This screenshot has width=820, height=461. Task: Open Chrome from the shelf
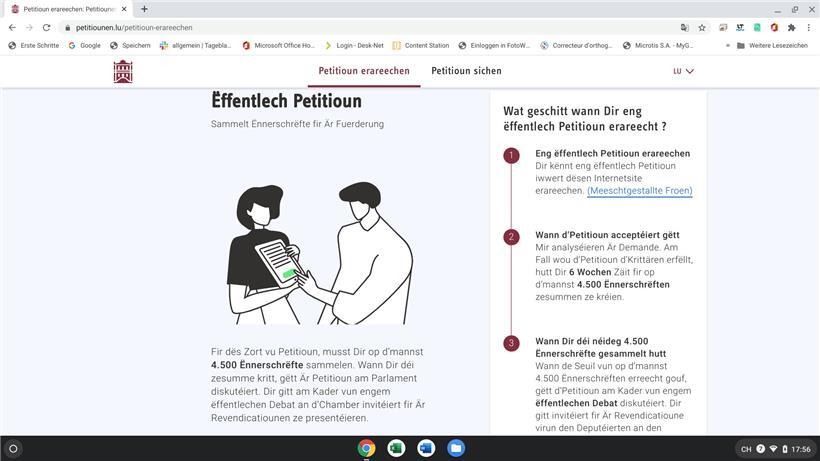[x=367, y=448]
